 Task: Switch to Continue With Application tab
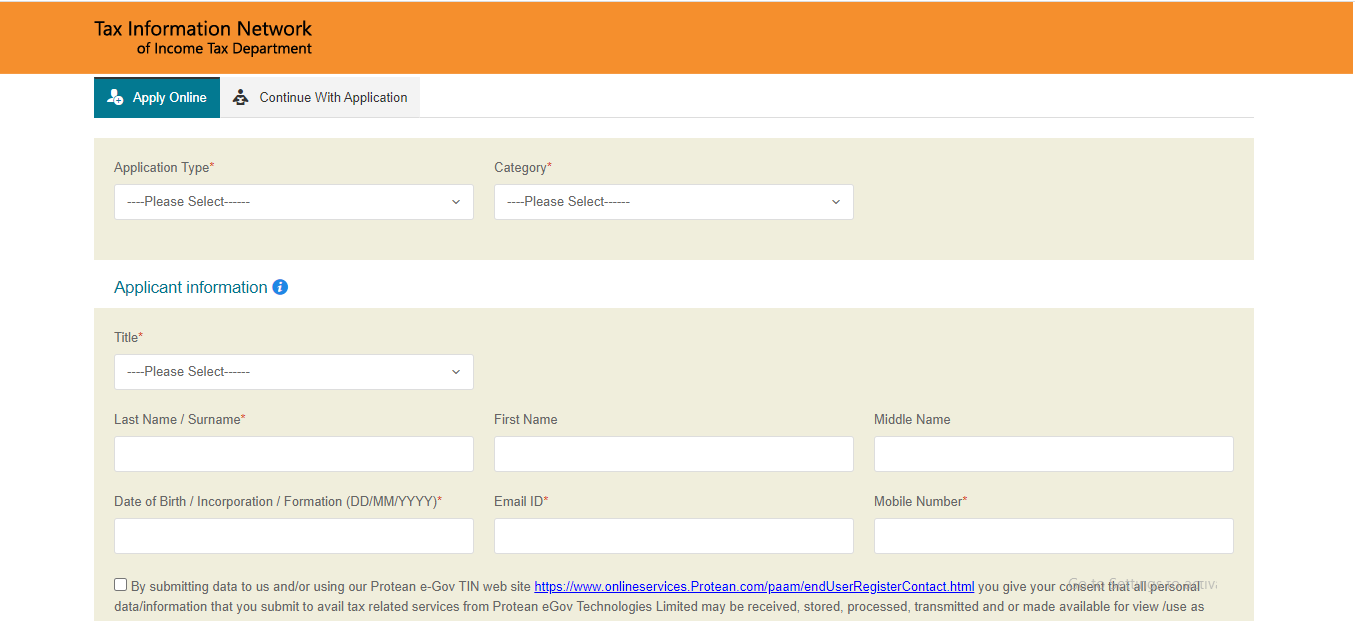pyautogui.click(x=320, y=98)
